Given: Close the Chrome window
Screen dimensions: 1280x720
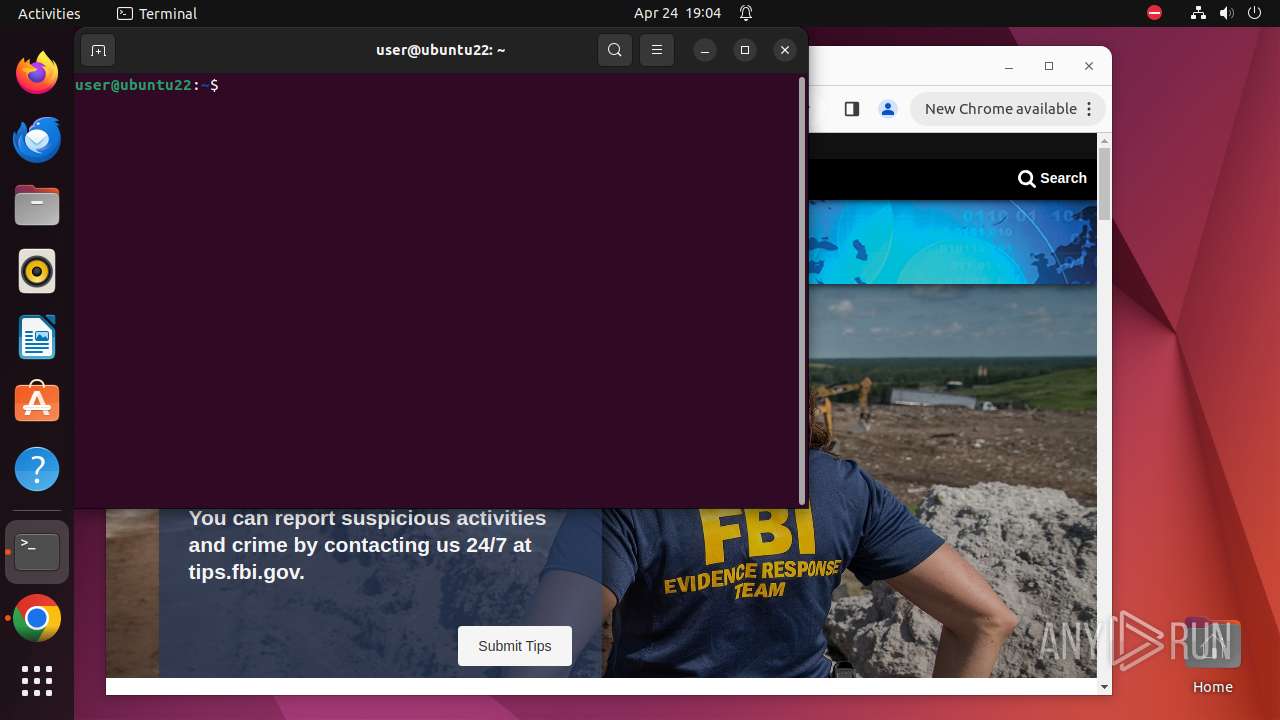Looking at the screenshot, I should [x=1089, y=66].
